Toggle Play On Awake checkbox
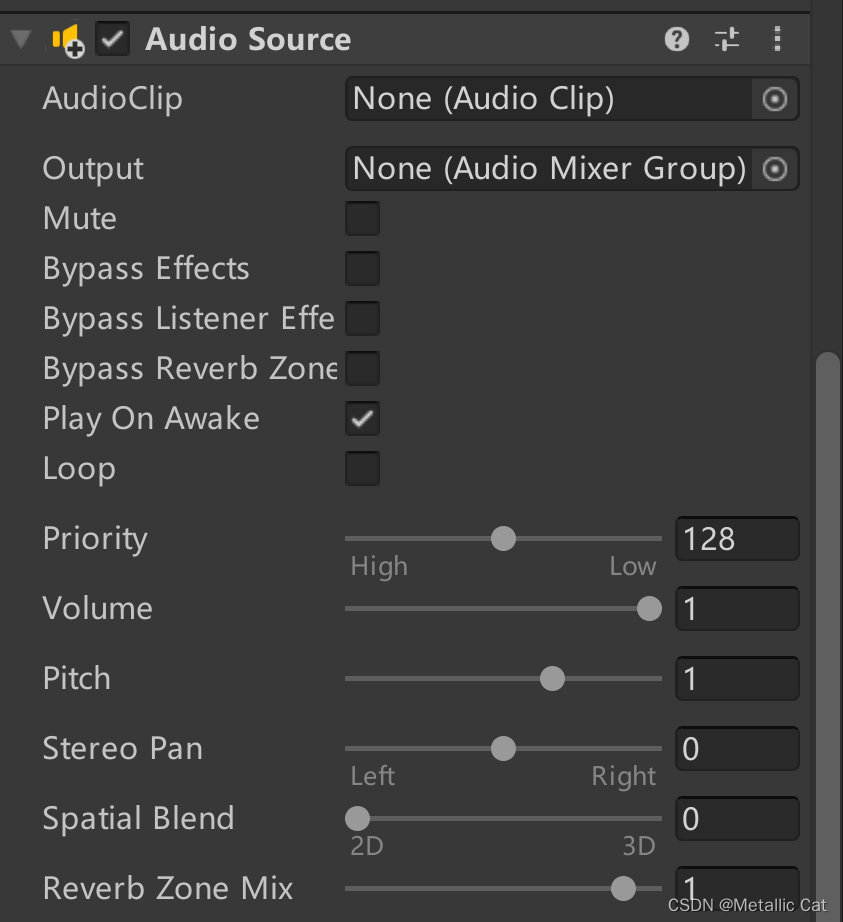Screen dimensions: 843x922 tap(362, 419)
